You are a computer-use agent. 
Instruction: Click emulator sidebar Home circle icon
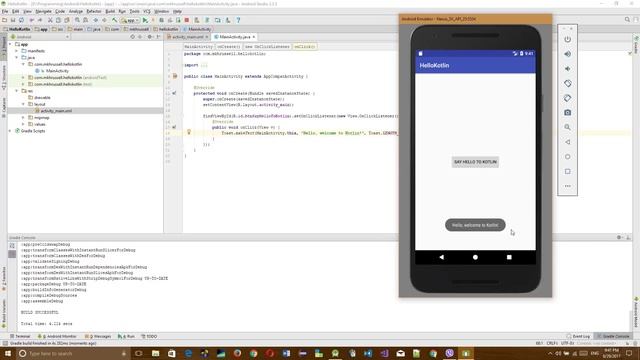[567, 157]
